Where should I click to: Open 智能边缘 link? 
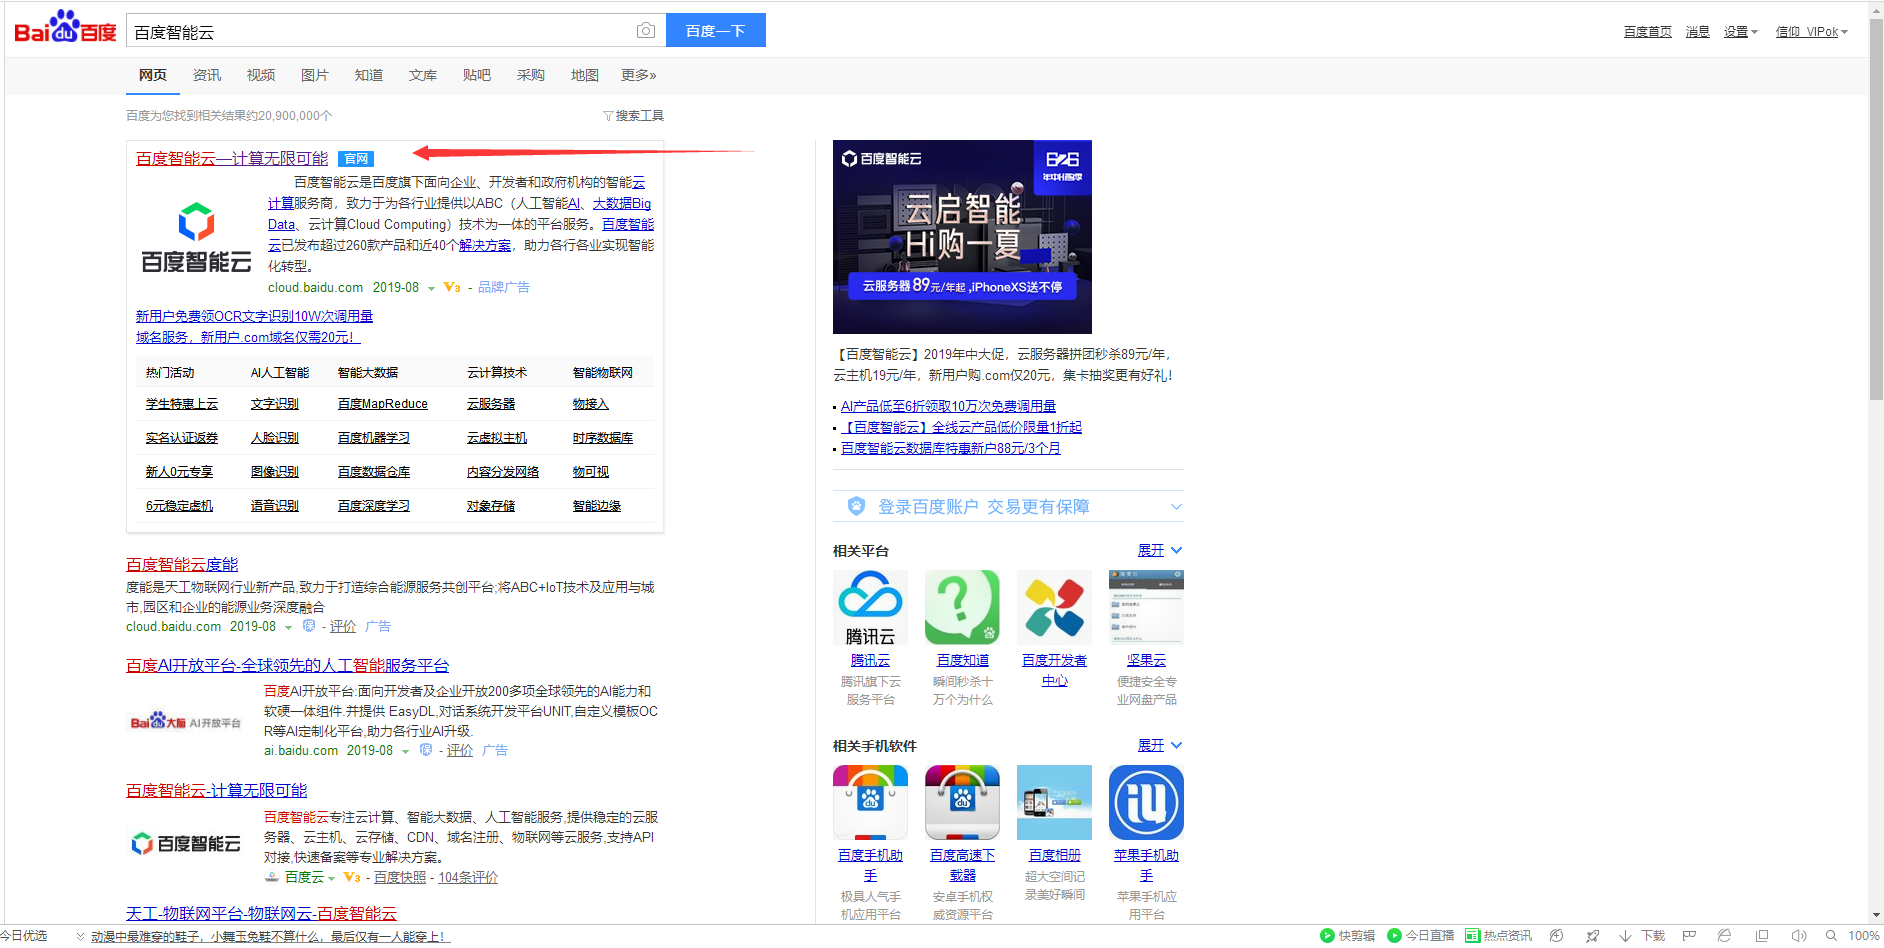click(x=597, y=506)
